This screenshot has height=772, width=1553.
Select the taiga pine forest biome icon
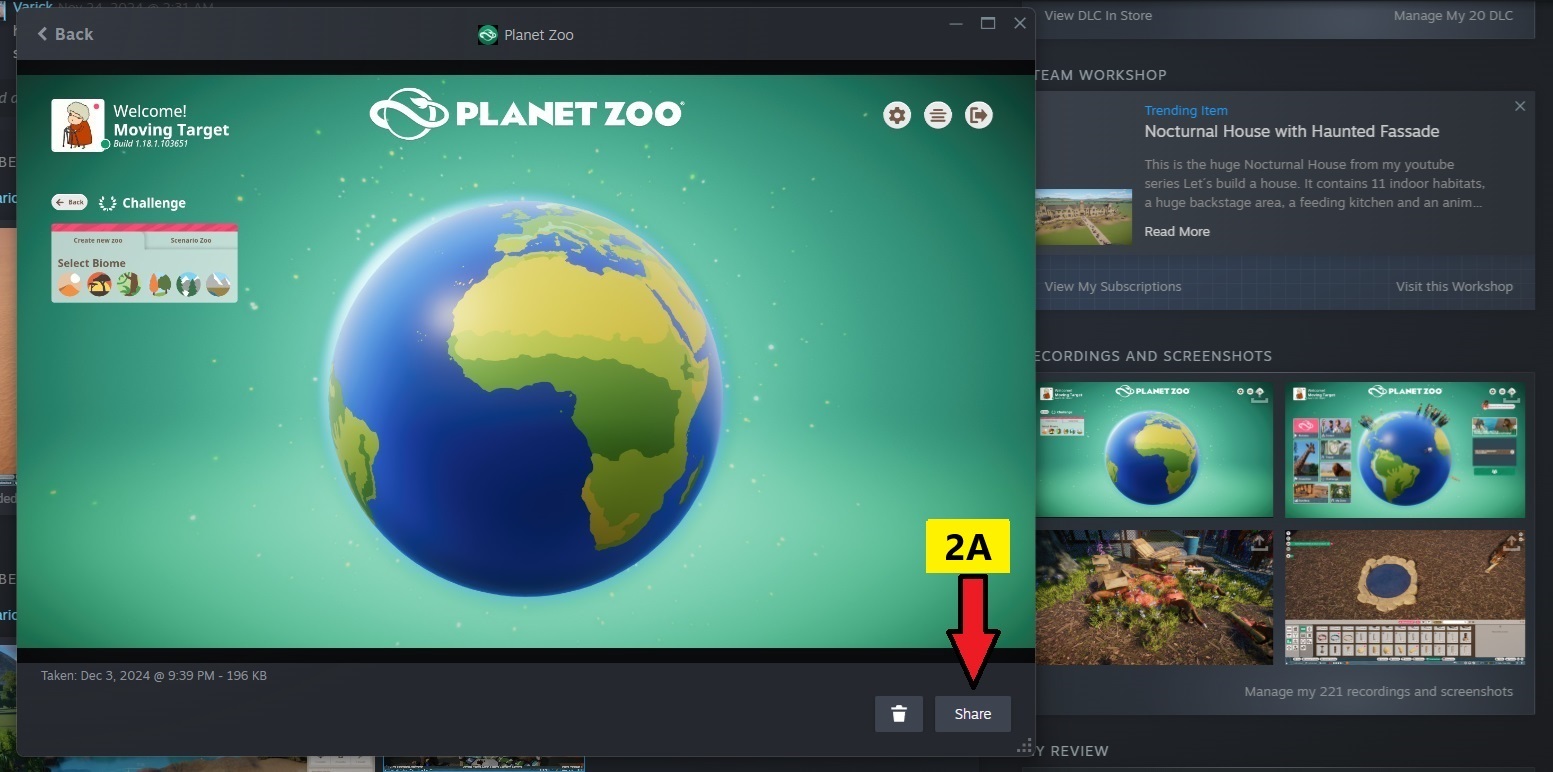coord(188,285)
